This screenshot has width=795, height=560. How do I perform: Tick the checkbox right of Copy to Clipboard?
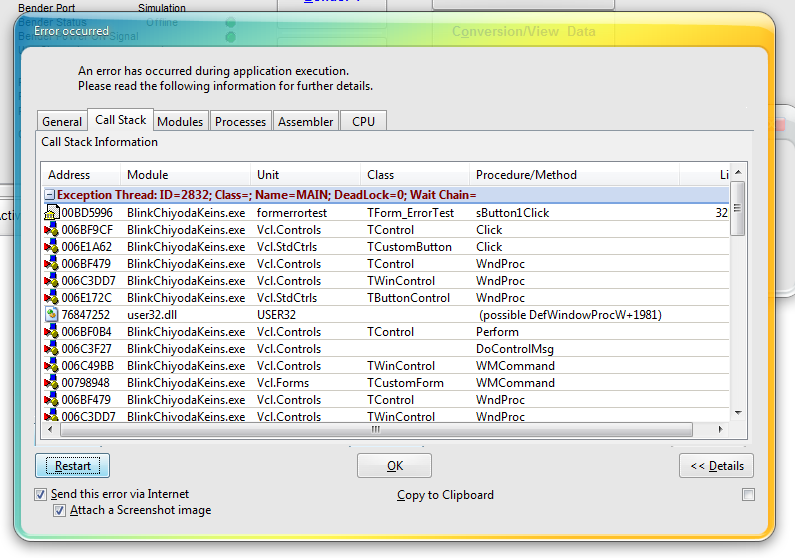[x=748, y=495]
